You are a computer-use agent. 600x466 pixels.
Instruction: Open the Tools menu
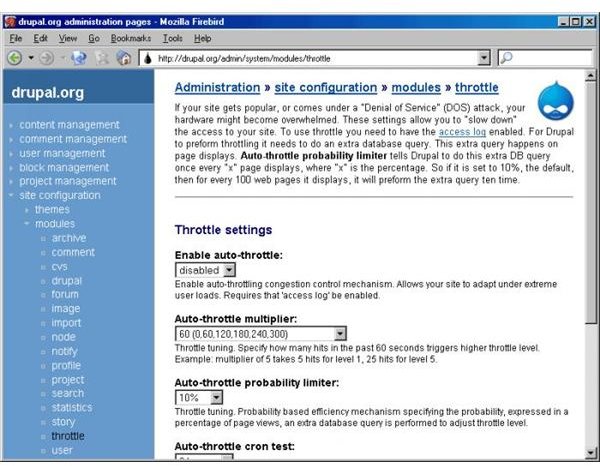[173, 38]
